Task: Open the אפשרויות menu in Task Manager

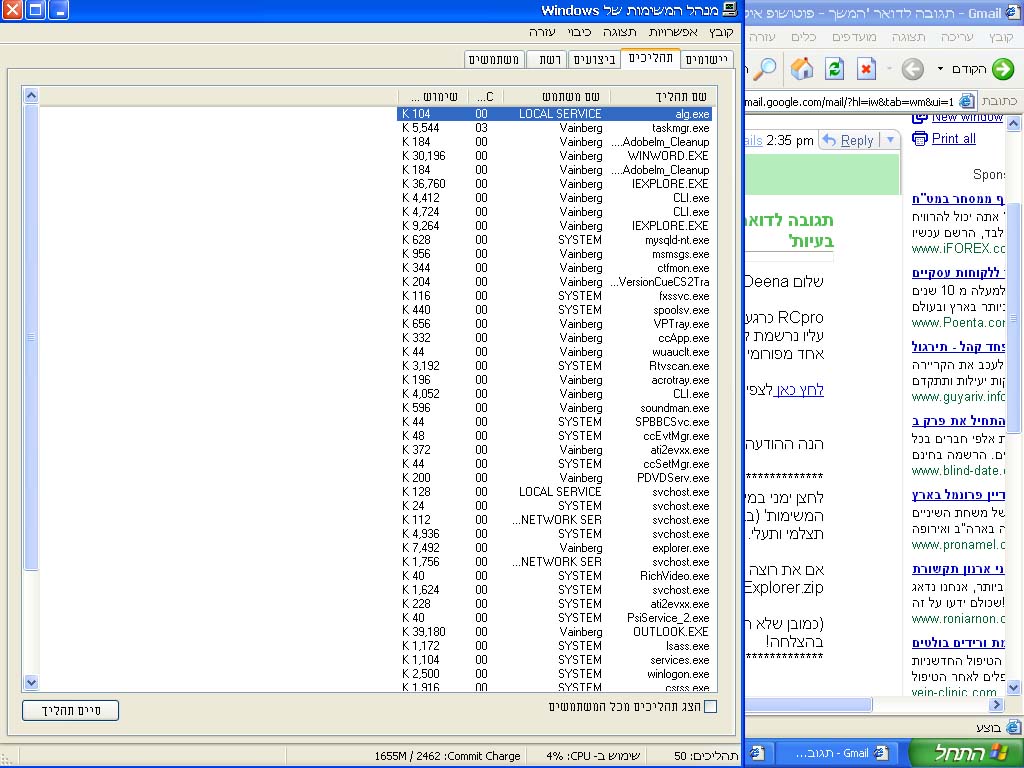Action: pyautogui.click(x=674, y=33)
